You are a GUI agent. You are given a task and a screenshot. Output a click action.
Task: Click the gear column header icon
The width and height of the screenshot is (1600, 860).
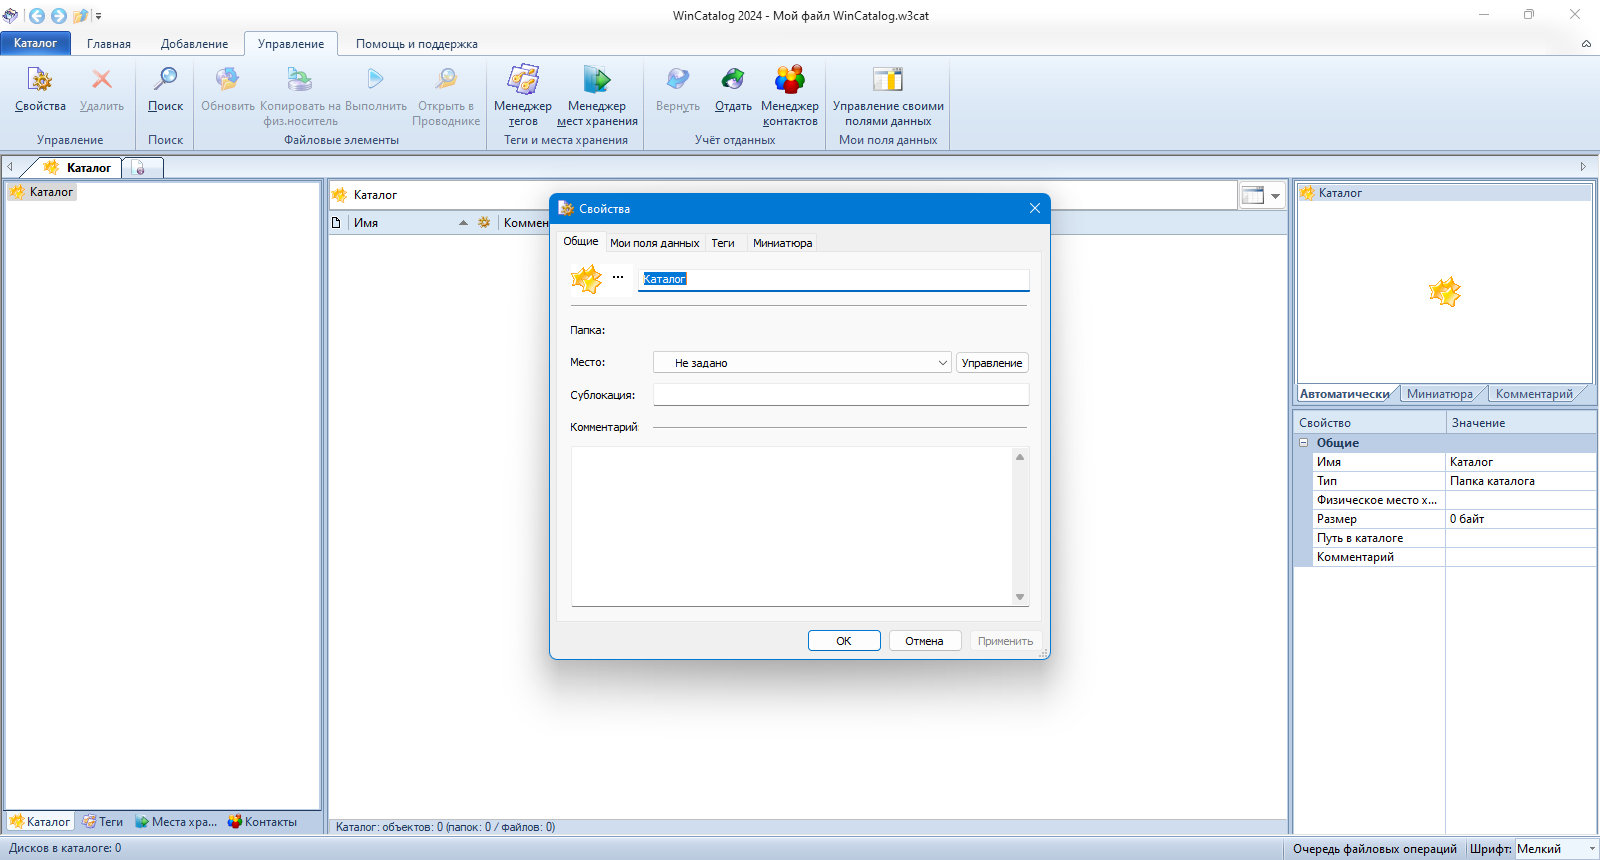(x=484, y=223)
